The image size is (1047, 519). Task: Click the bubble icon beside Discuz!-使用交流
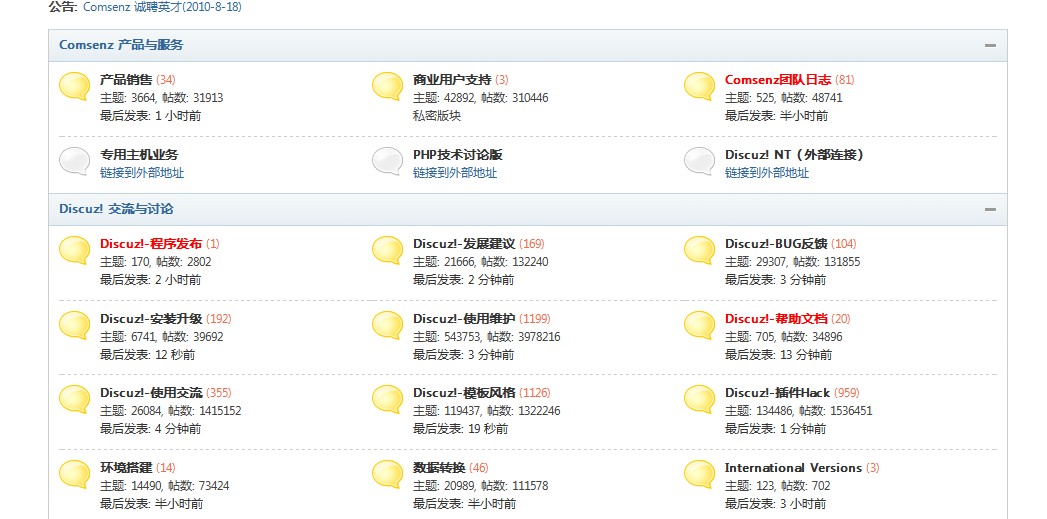click(x=74, y=399)
